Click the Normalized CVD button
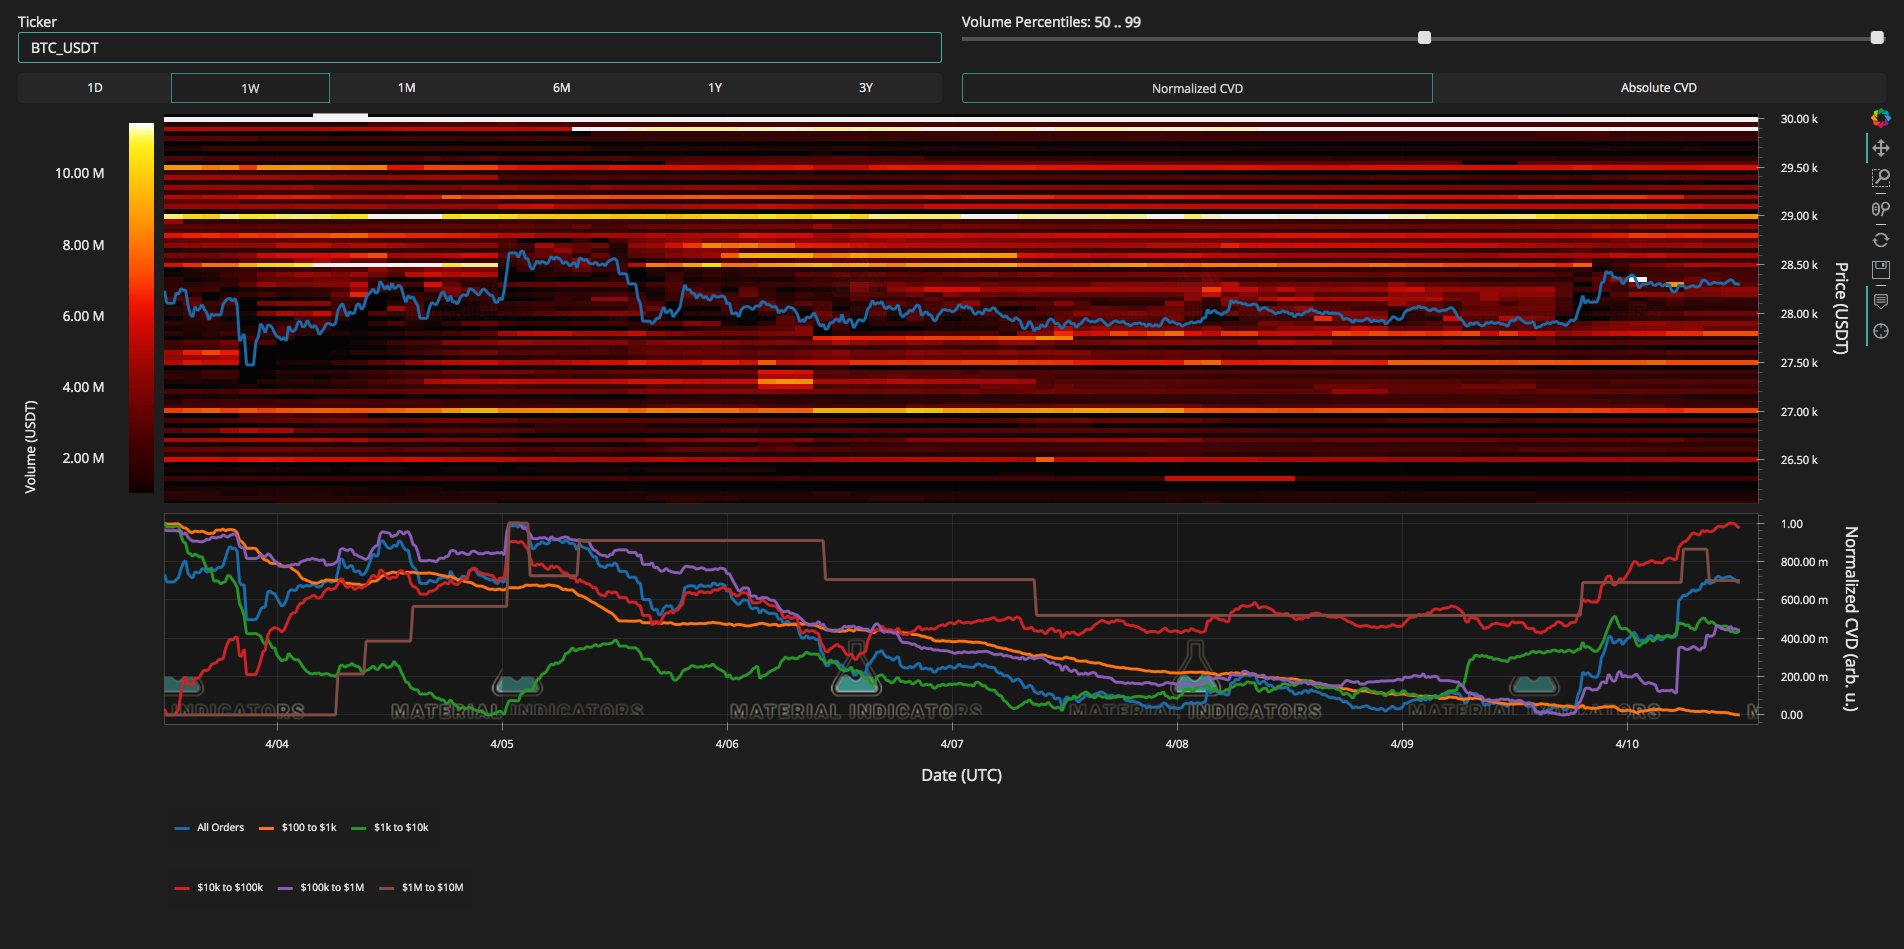 [1196, 88]
